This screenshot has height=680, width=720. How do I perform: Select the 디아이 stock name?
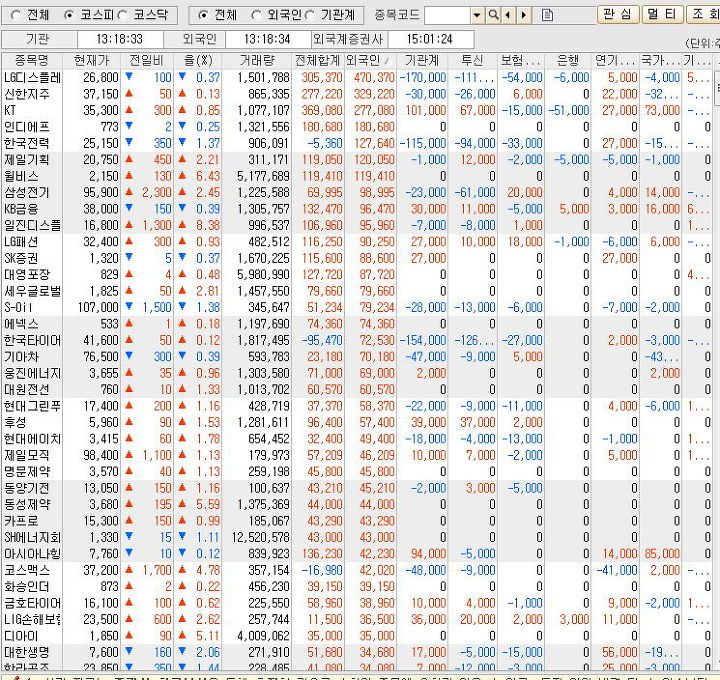(x=21, y=636)
